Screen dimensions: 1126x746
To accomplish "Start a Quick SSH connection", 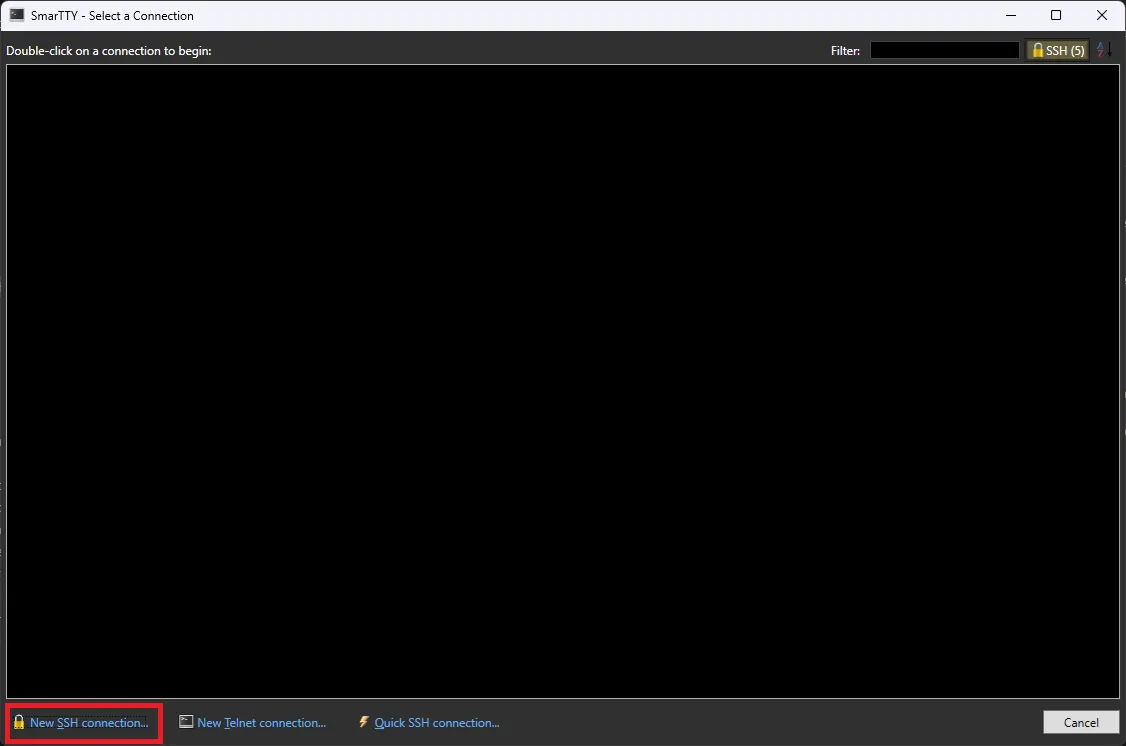I will 435,721.
